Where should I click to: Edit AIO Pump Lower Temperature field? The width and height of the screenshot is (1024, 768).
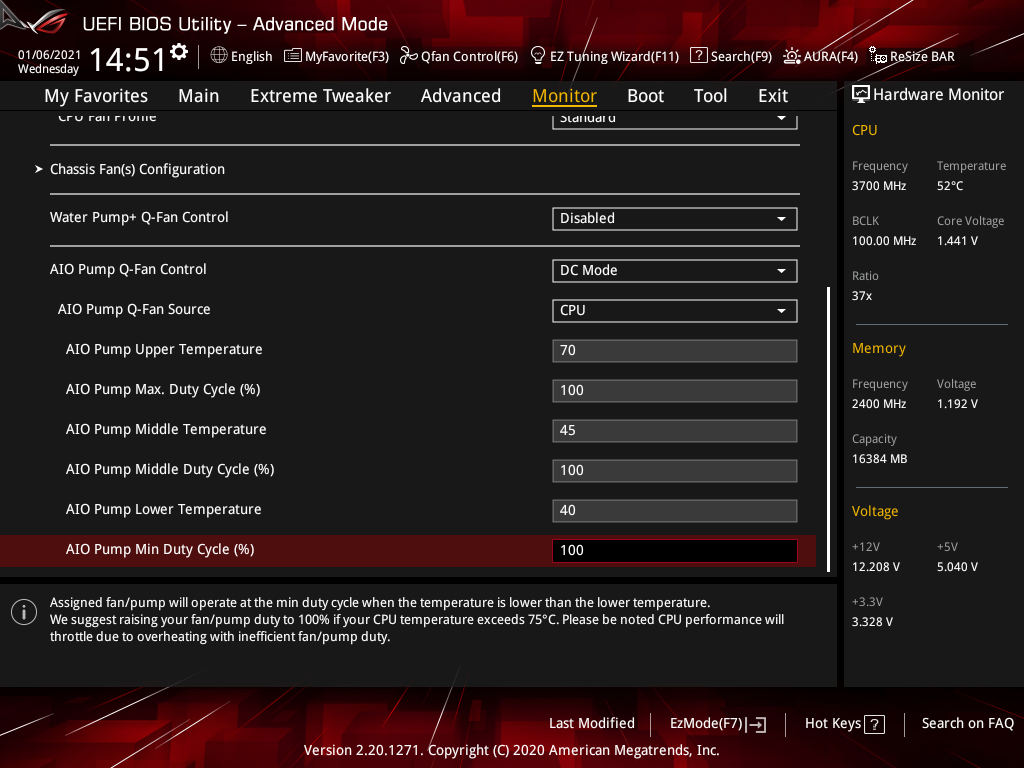tap(675, 511)
